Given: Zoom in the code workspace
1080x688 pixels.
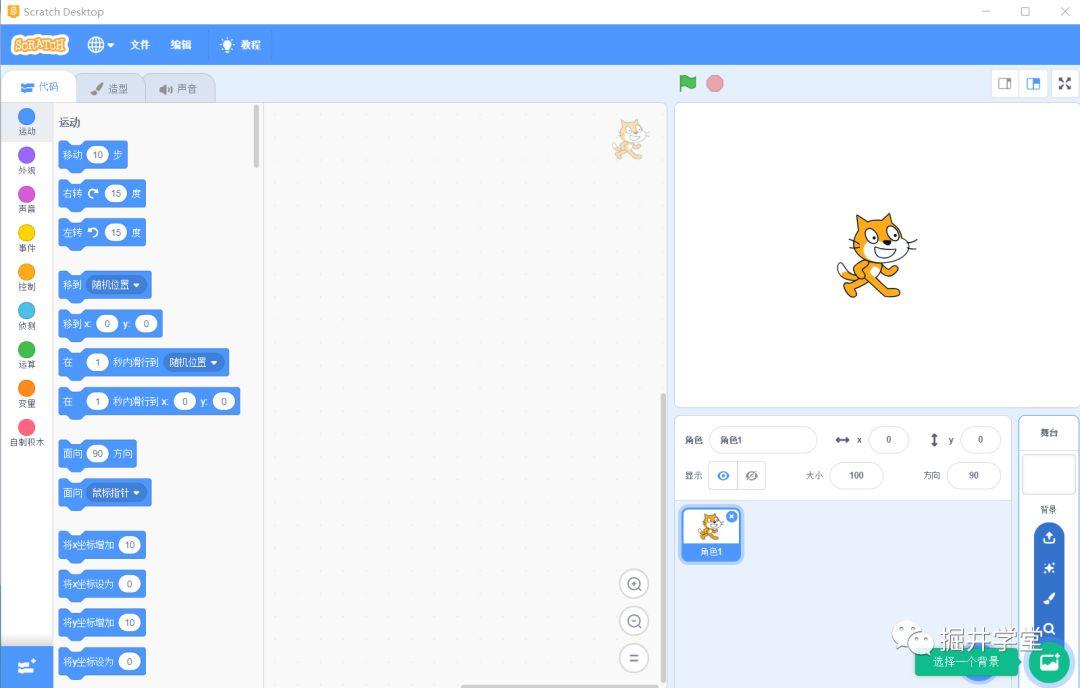Looking at the screenshot, I should [634, 584].
